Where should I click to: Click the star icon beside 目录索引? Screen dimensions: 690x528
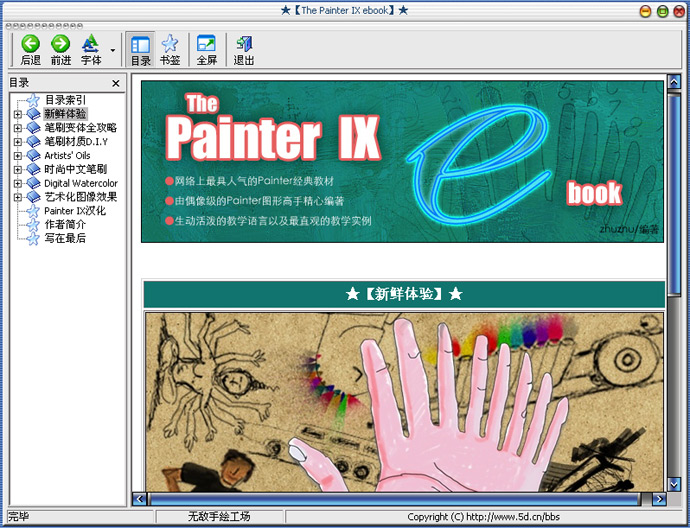(33, 100)
